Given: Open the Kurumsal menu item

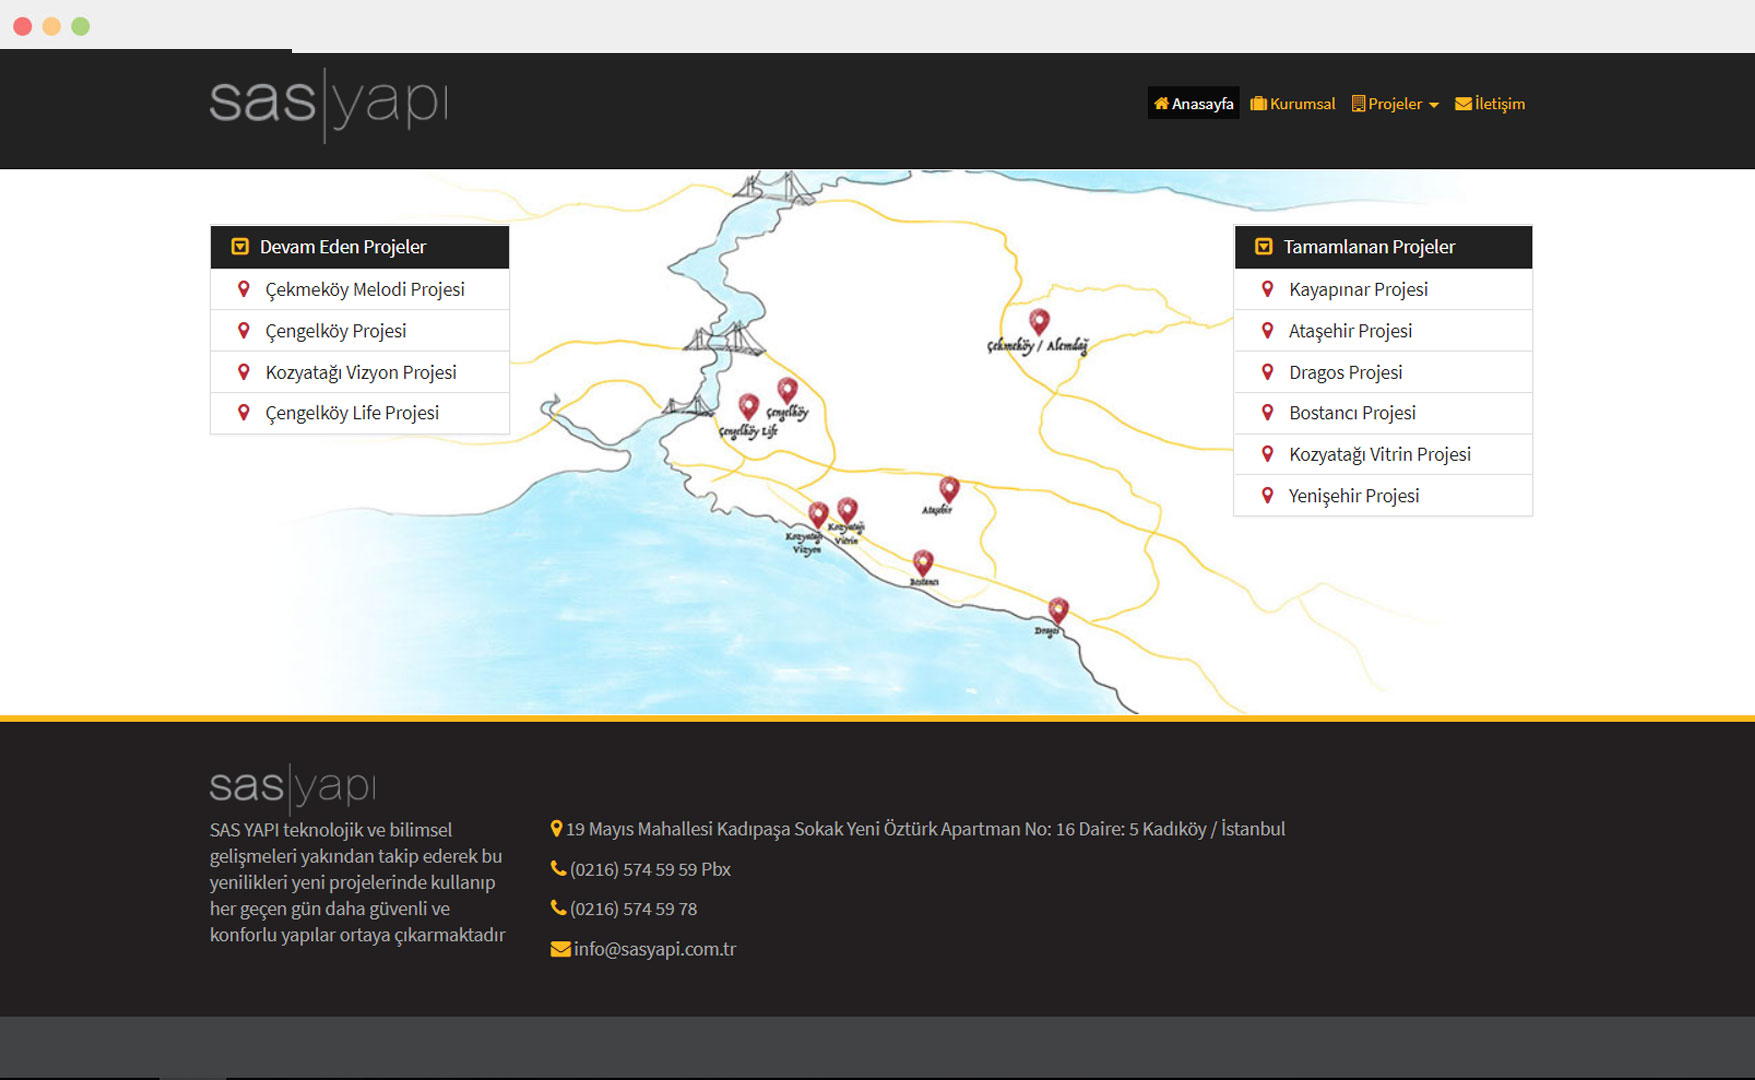Looking at the screenshot, I should click(1293, 104).
